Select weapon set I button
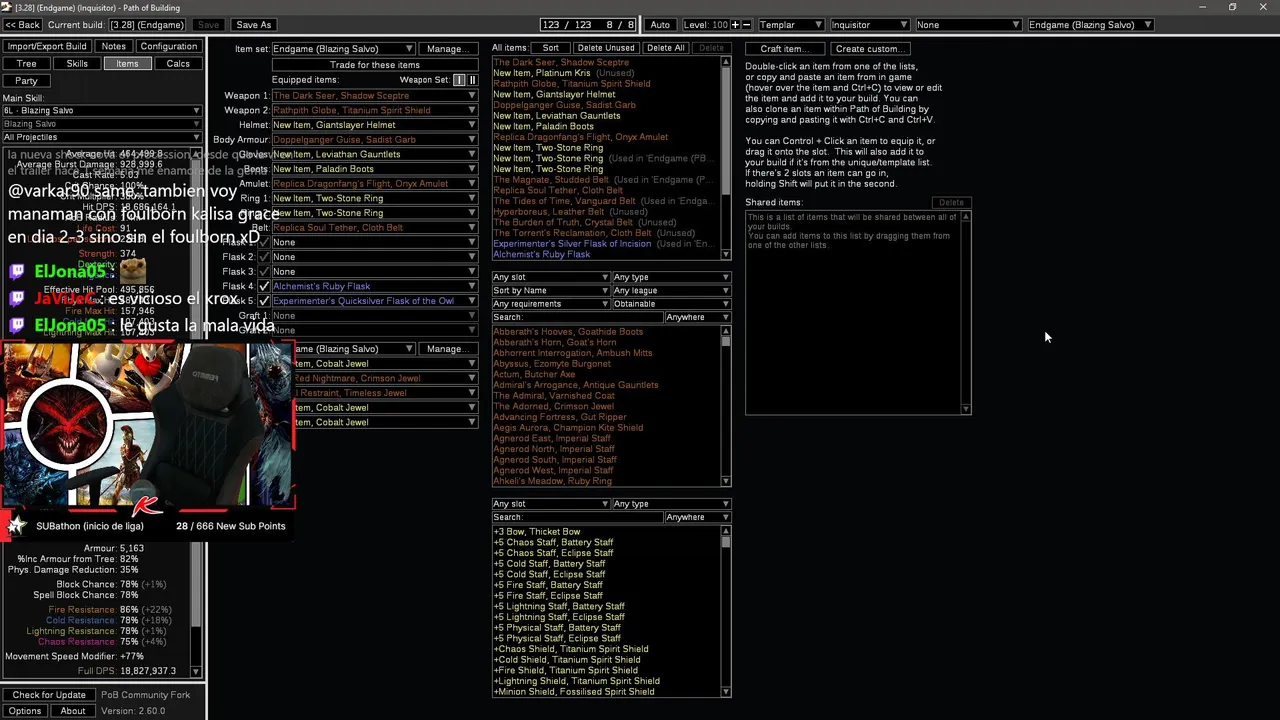1280x720 pixels. (x=459, y=80)
